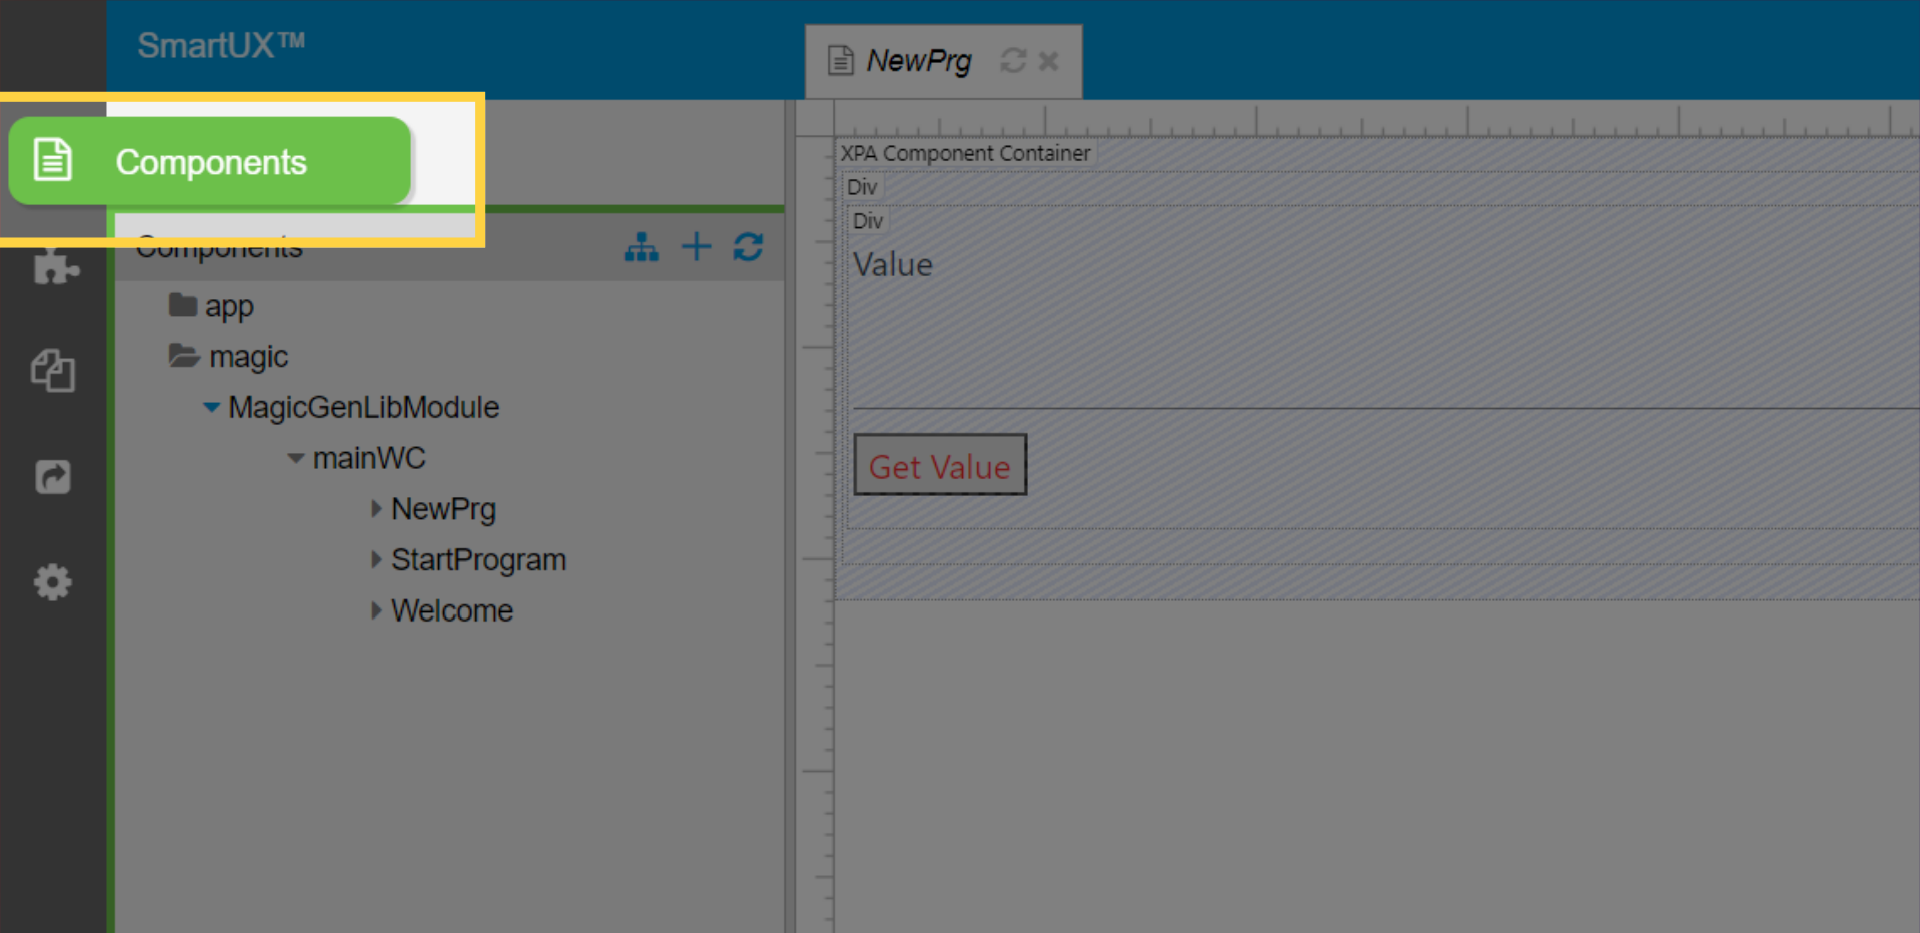Click the copy pages sidebar icon
Screen dimensions: 1920x933
pyautogui.click(x=53, y=371)
